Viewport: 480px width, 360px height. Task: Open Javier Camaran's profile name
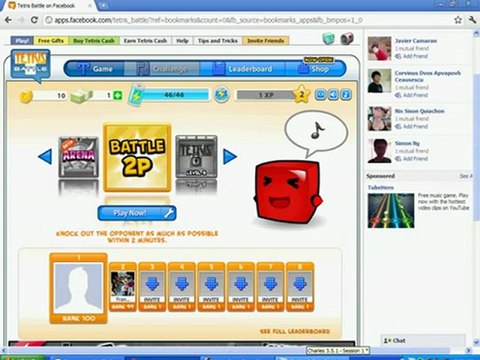pos(416,41)
